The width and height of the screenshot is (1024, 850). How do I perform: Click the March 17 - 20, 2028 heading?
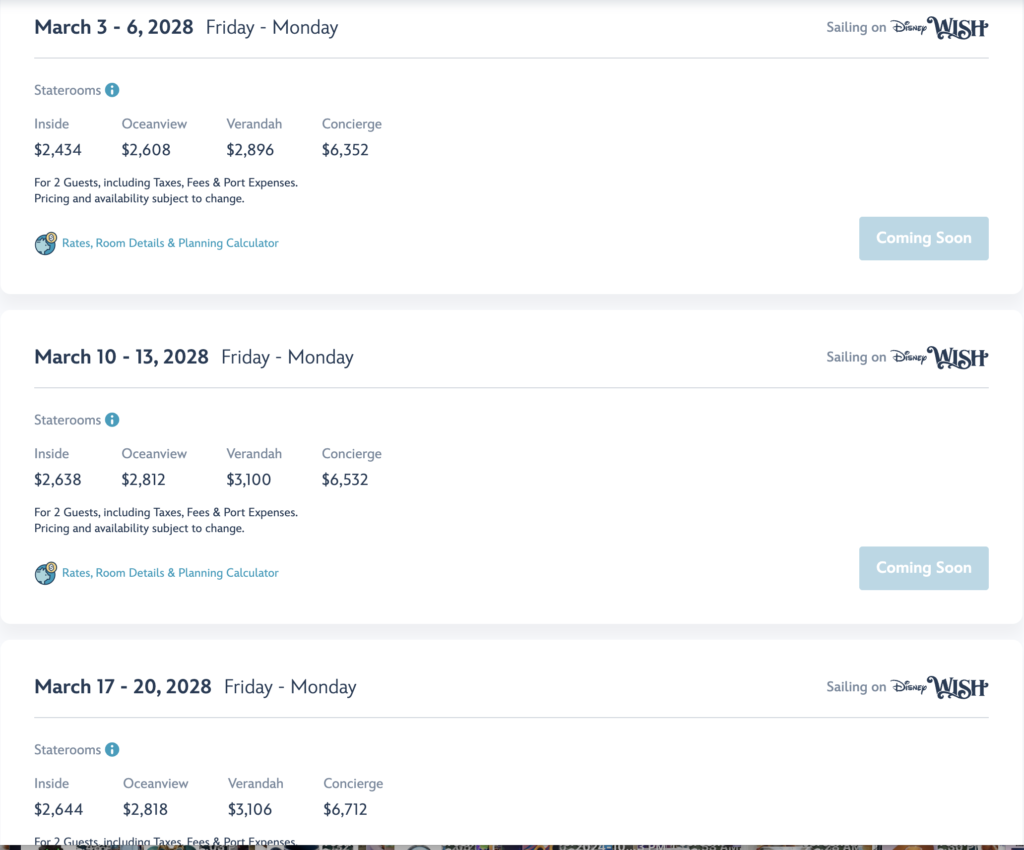pos(123,687)
